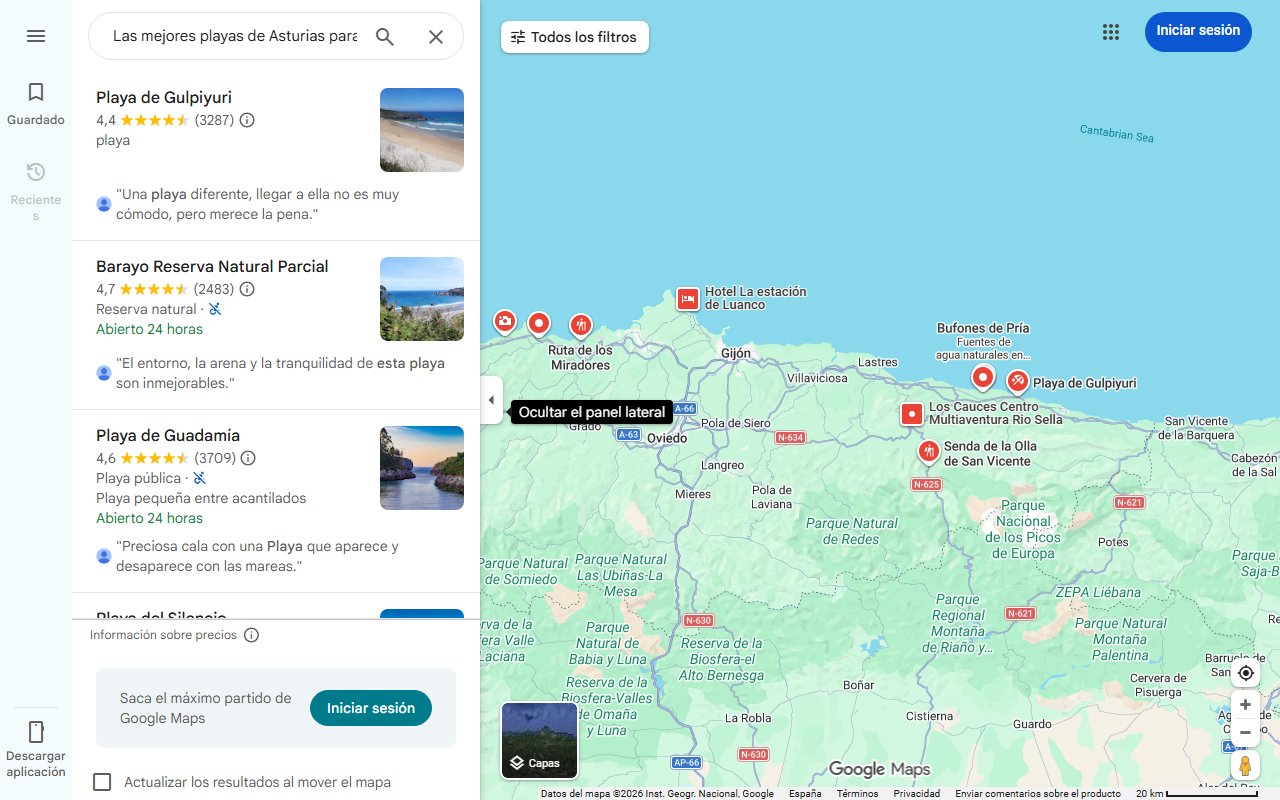This screenshot has width=1280, height=800.
Task: Zoom in using the plus control
Action: pos(1245,704)
